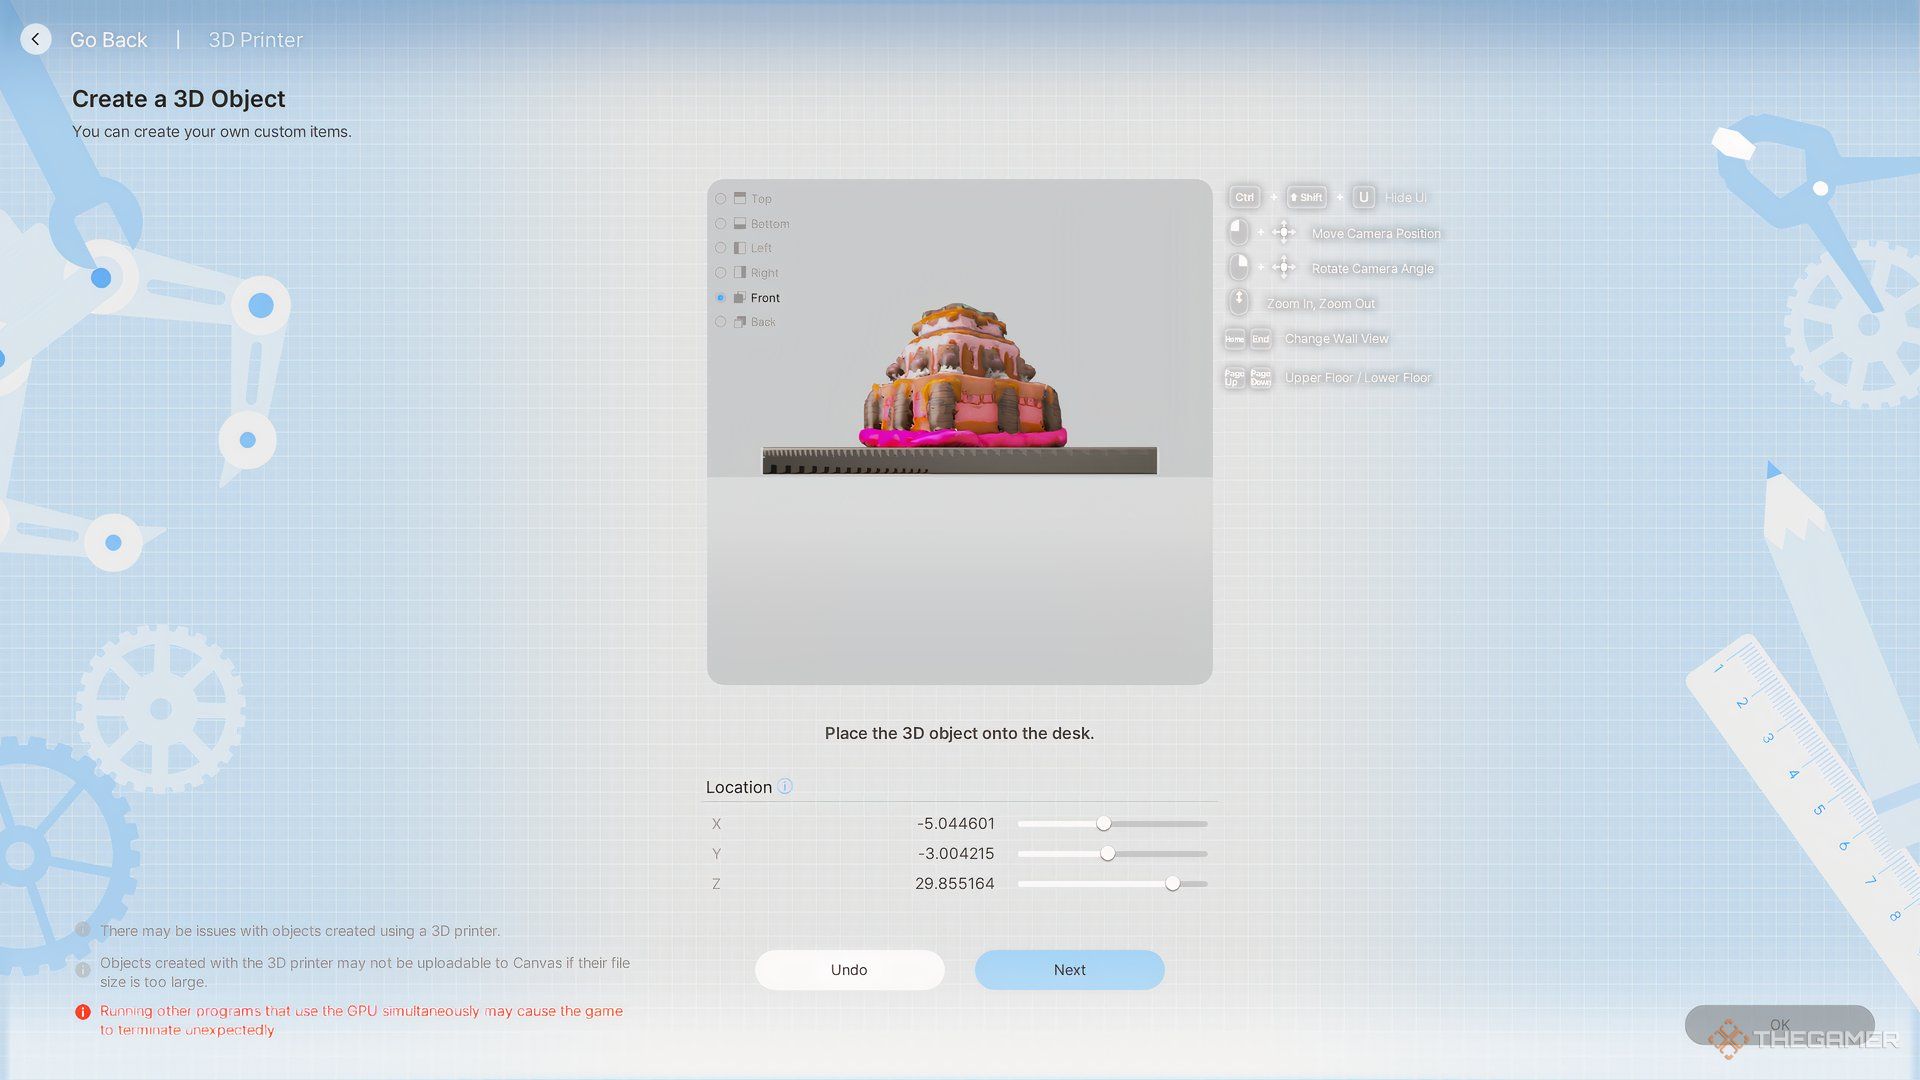1920x1080 pixels.
Task: Click the cake 3D object preview
Action: pyautogui.click(x=960, y=380)
